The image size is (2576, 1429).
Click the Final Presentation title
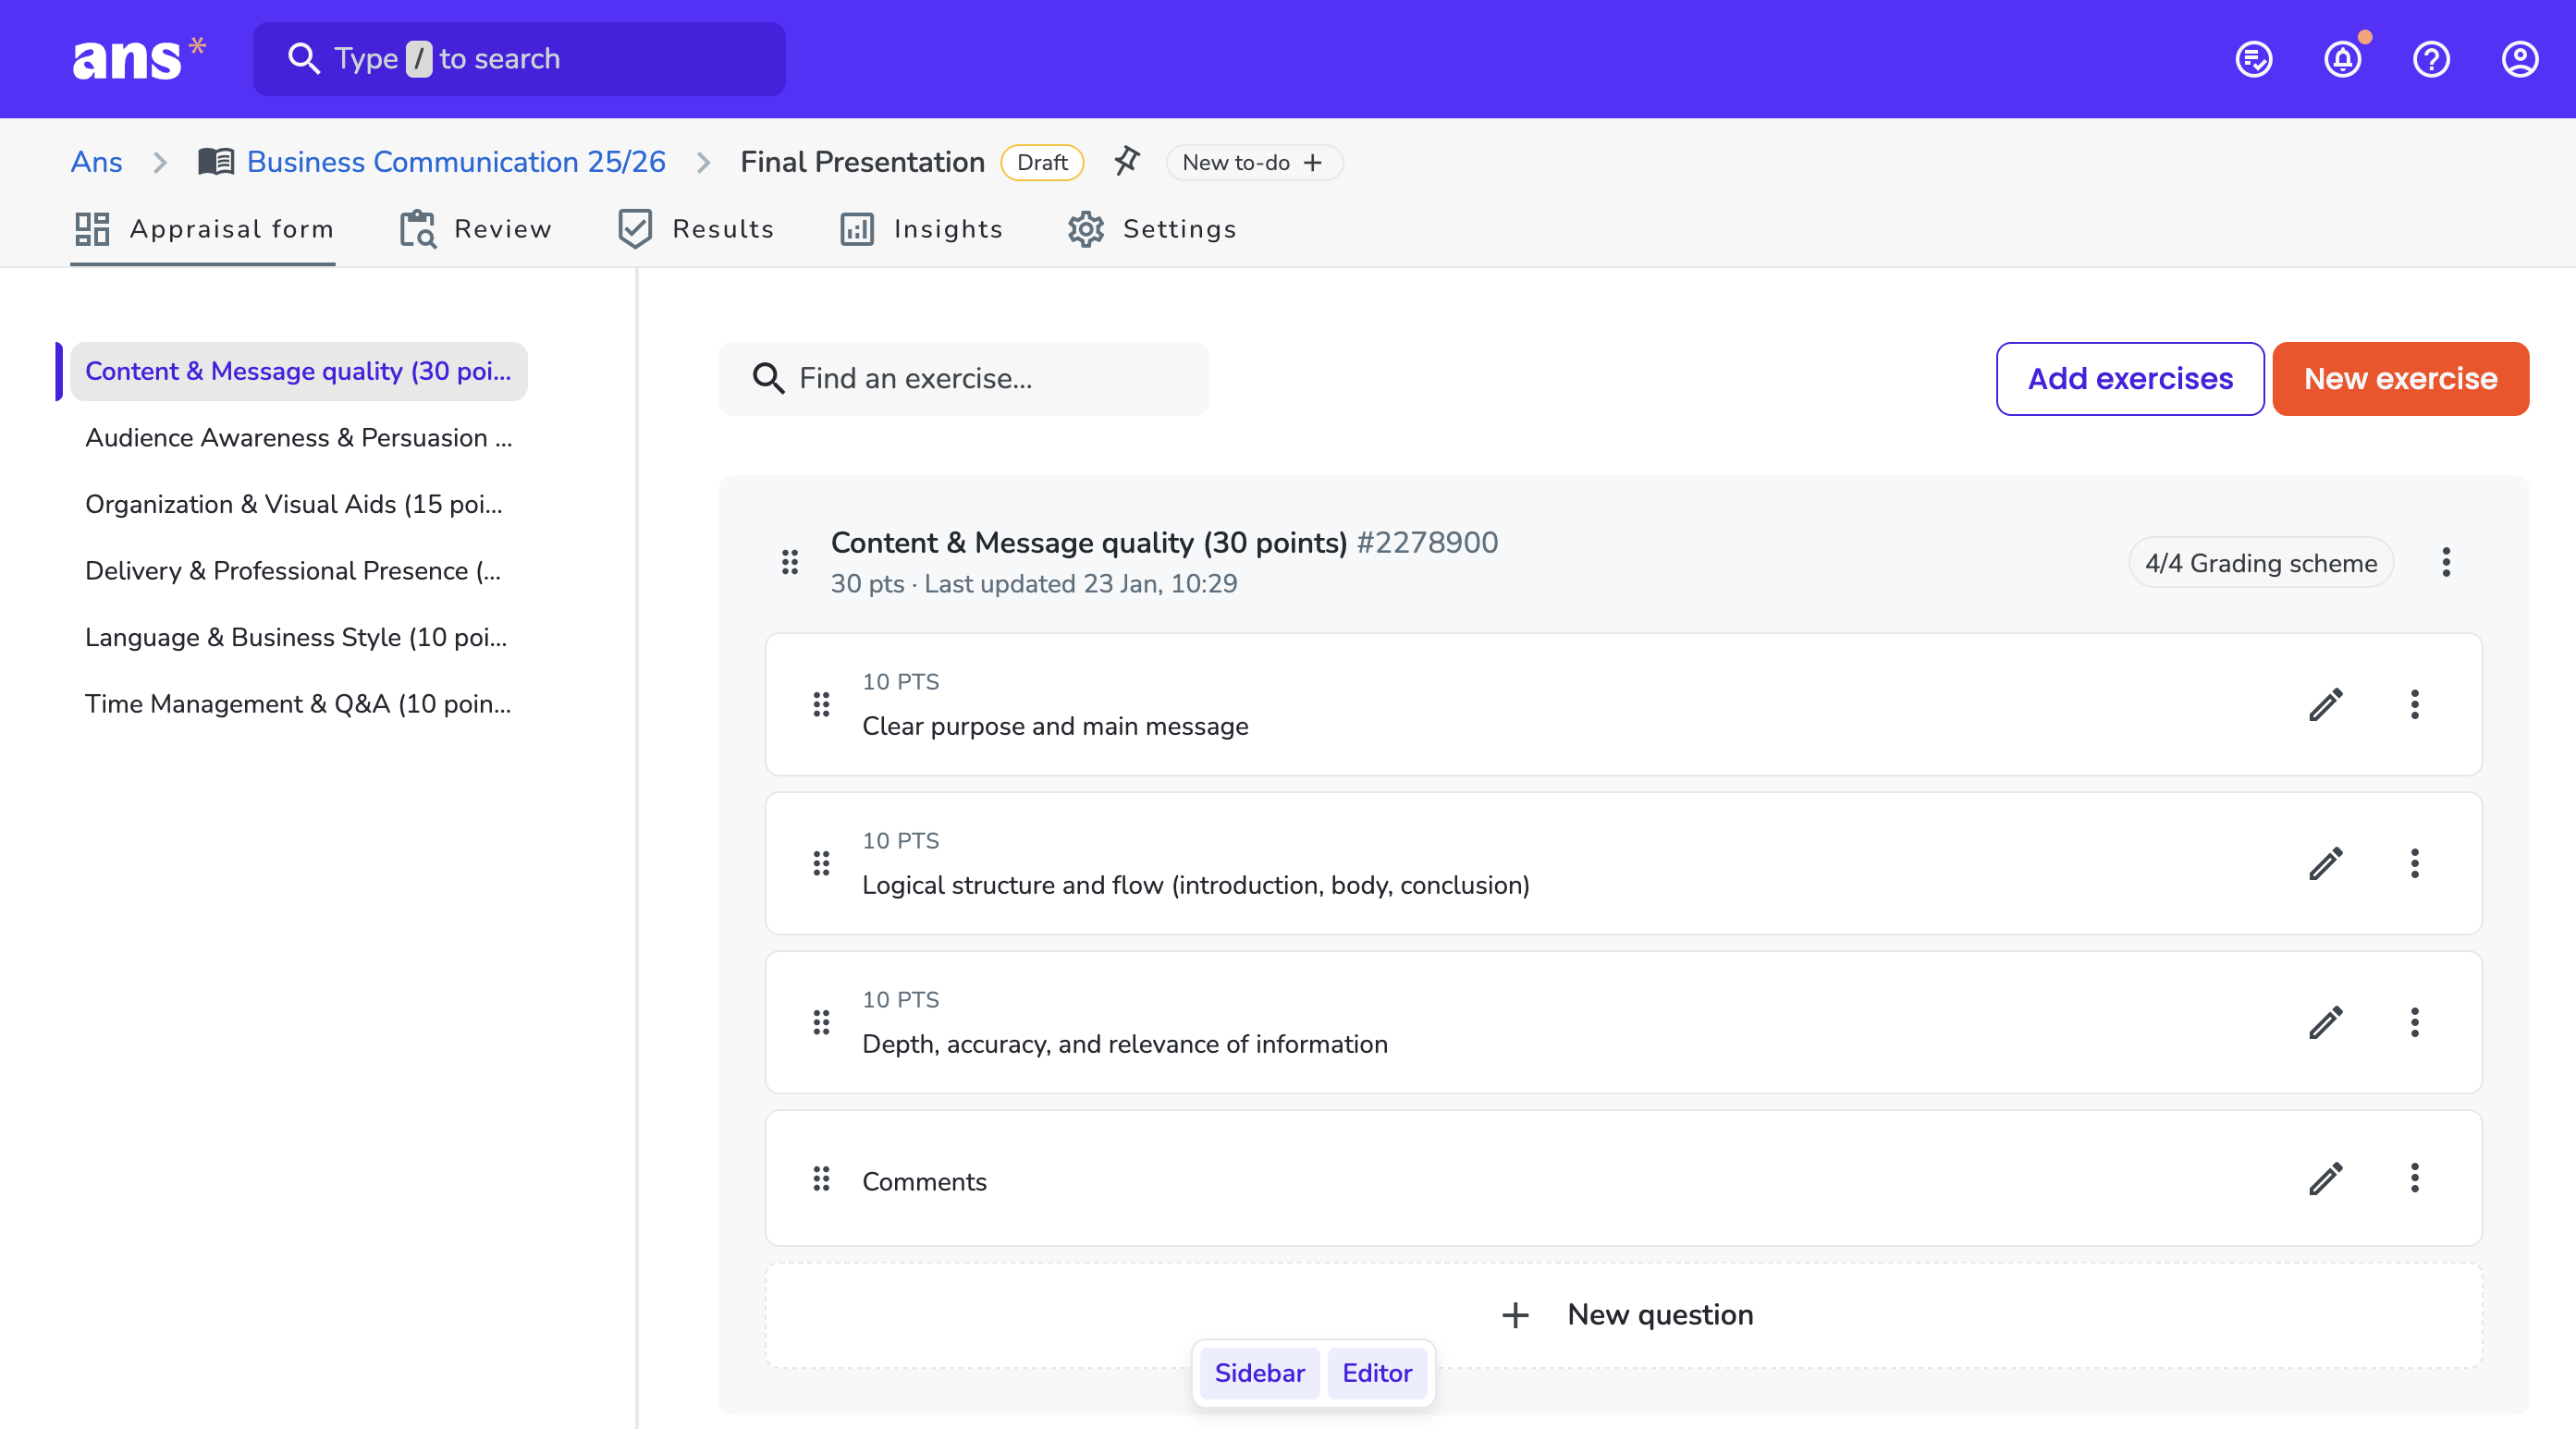pos(862,162)
